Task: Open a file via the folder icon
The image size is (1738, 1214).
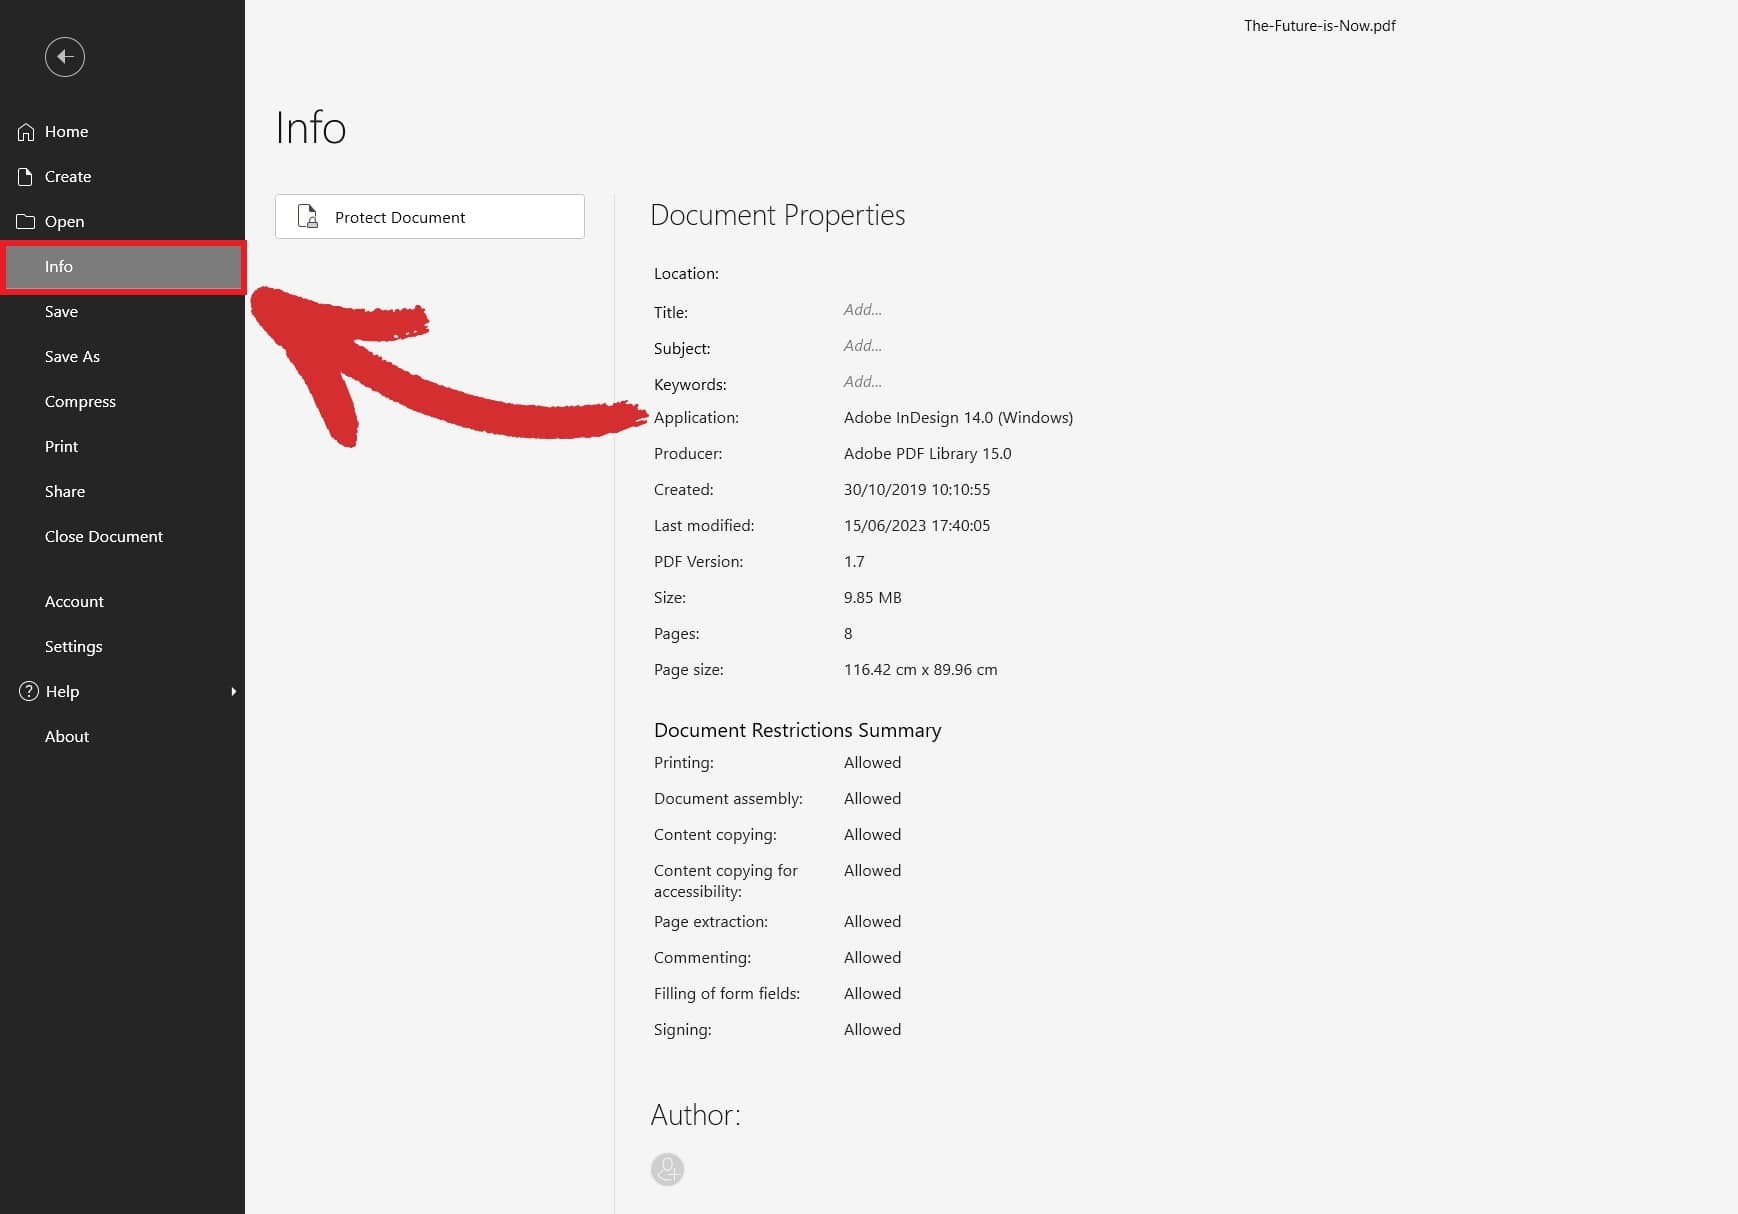Action: [24, 221]
